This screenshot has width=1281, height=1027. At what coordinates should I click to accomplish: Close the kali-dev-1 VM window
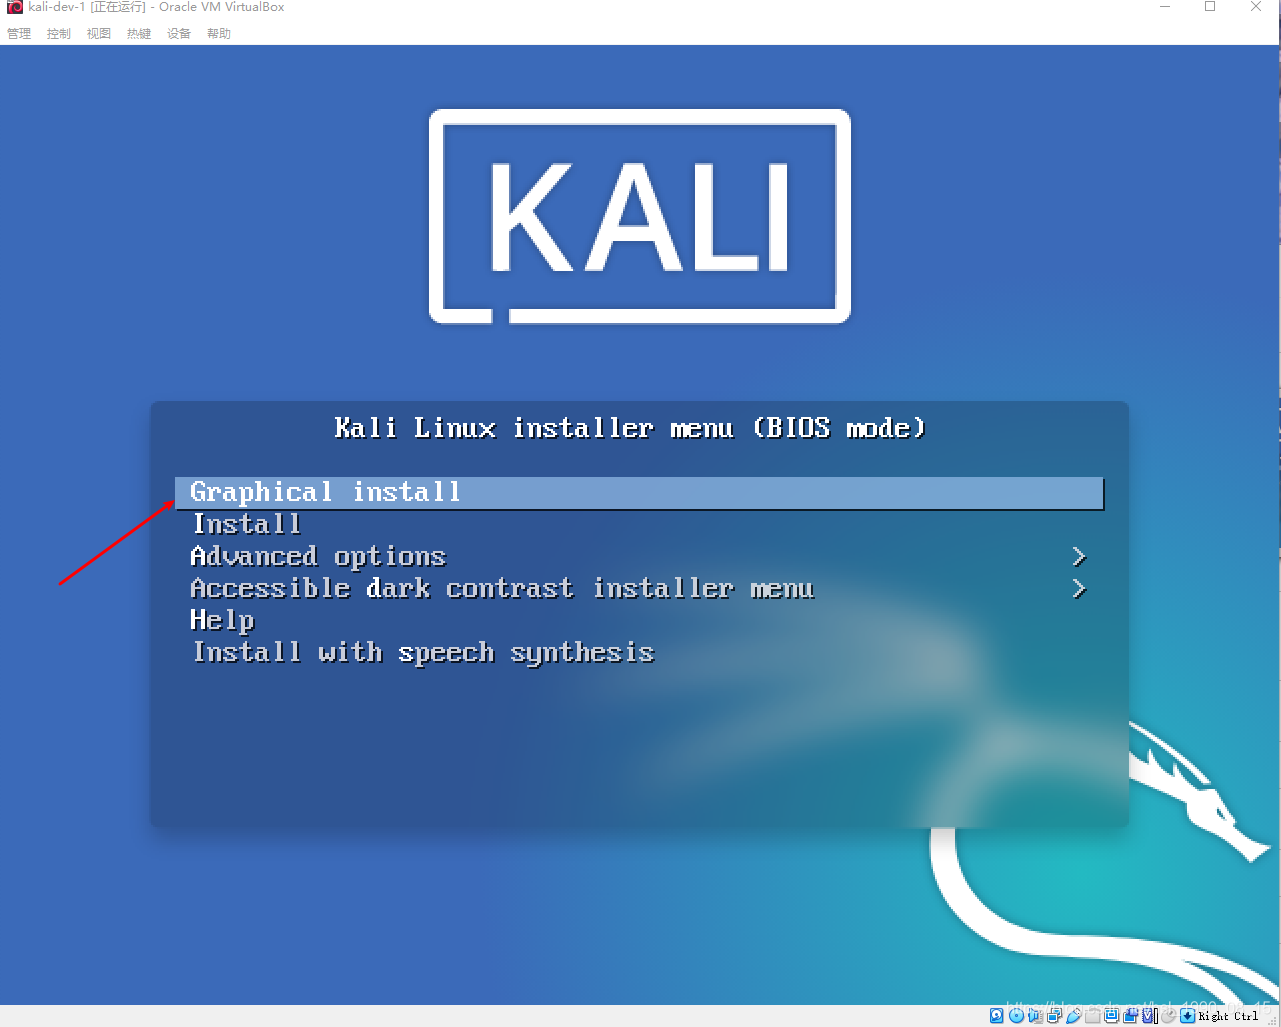coord(1256,7)
